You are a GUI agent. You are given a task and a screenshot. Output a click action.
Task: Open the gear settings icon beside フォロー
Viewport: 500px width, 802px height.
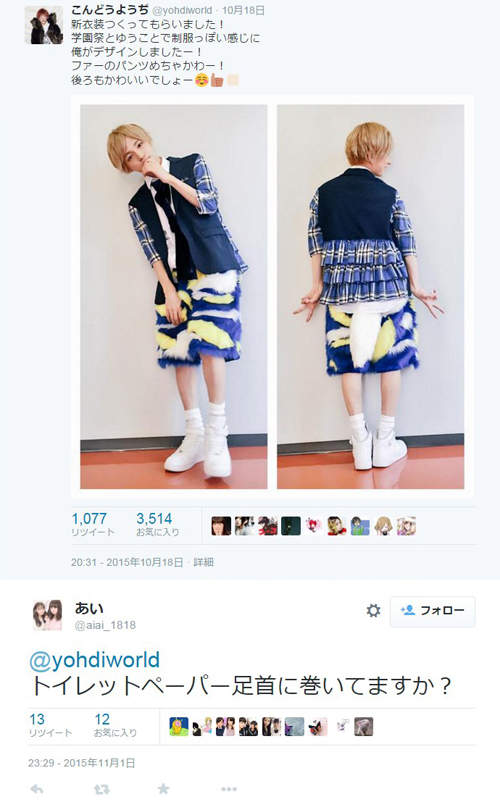373,610
